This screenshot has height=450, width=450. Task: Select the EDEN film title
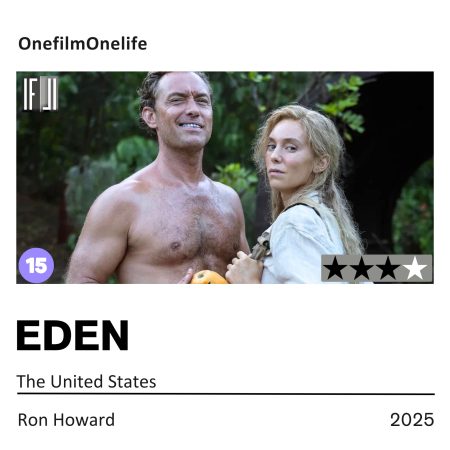click(x=73, y=335)
